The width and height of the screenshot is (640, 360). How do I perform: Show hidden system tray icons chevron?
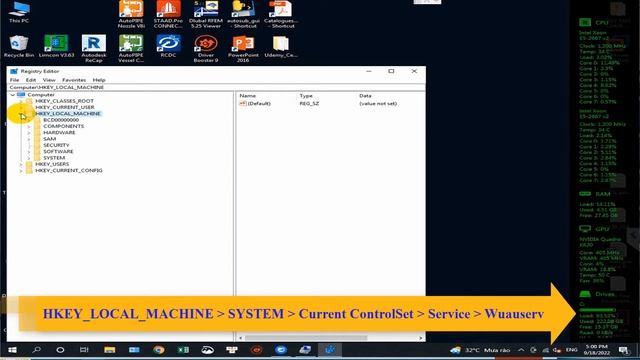pyautogui.click(x=521, y=350)
